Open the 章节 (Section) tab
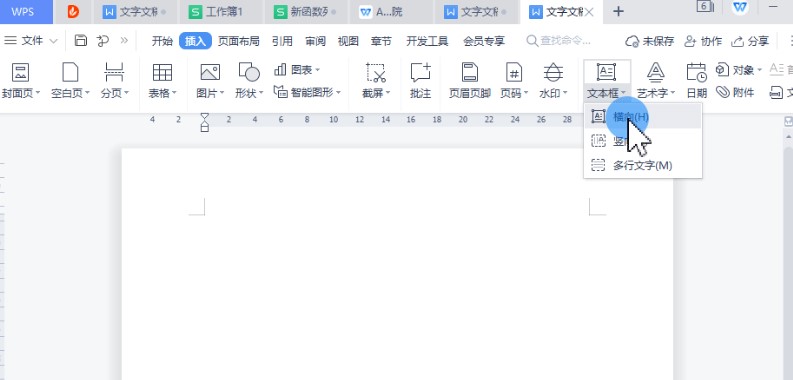 point(381,41)
